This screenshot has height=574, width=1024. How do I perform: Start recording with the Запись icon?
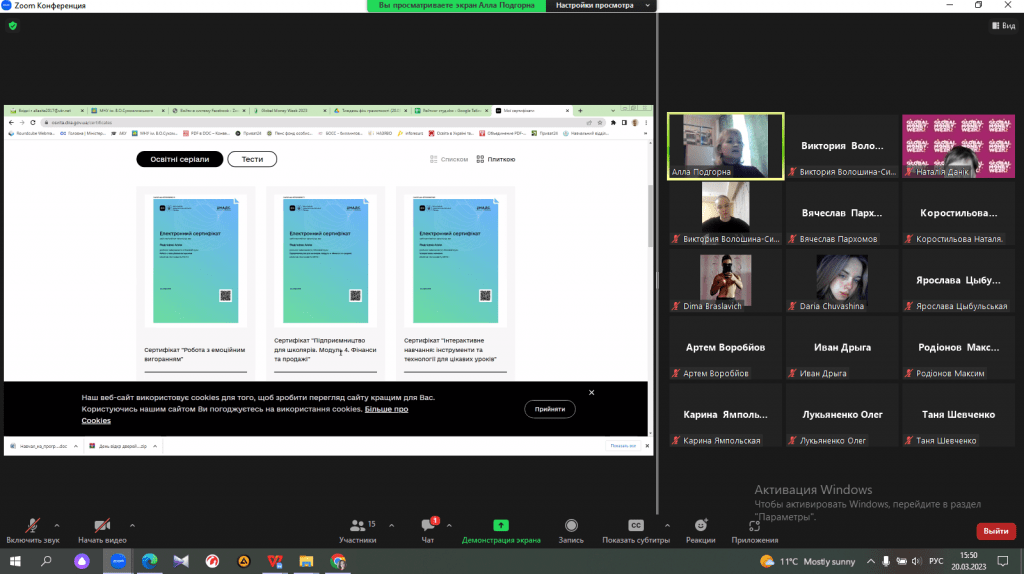(571, 525)
